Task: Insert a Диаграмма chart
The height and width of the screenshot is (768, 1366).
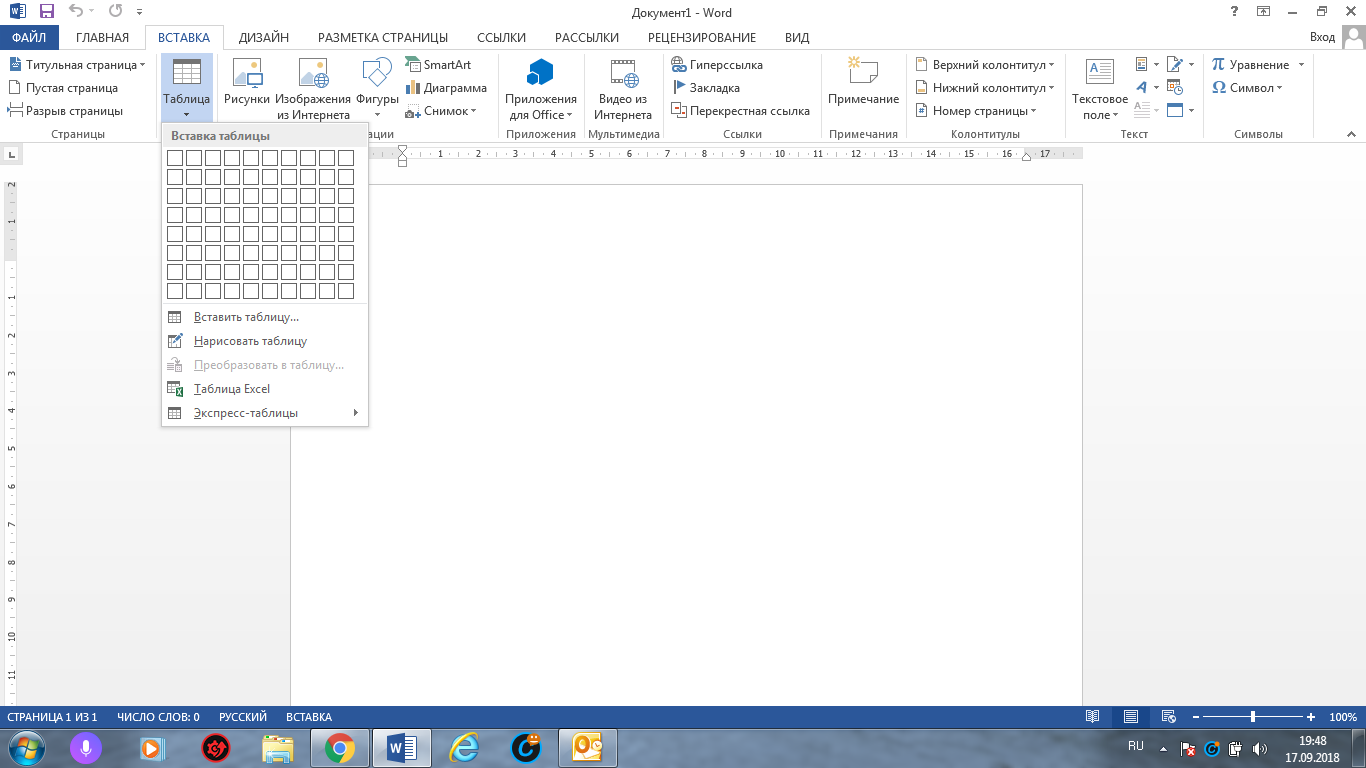Action: [445, 87]
